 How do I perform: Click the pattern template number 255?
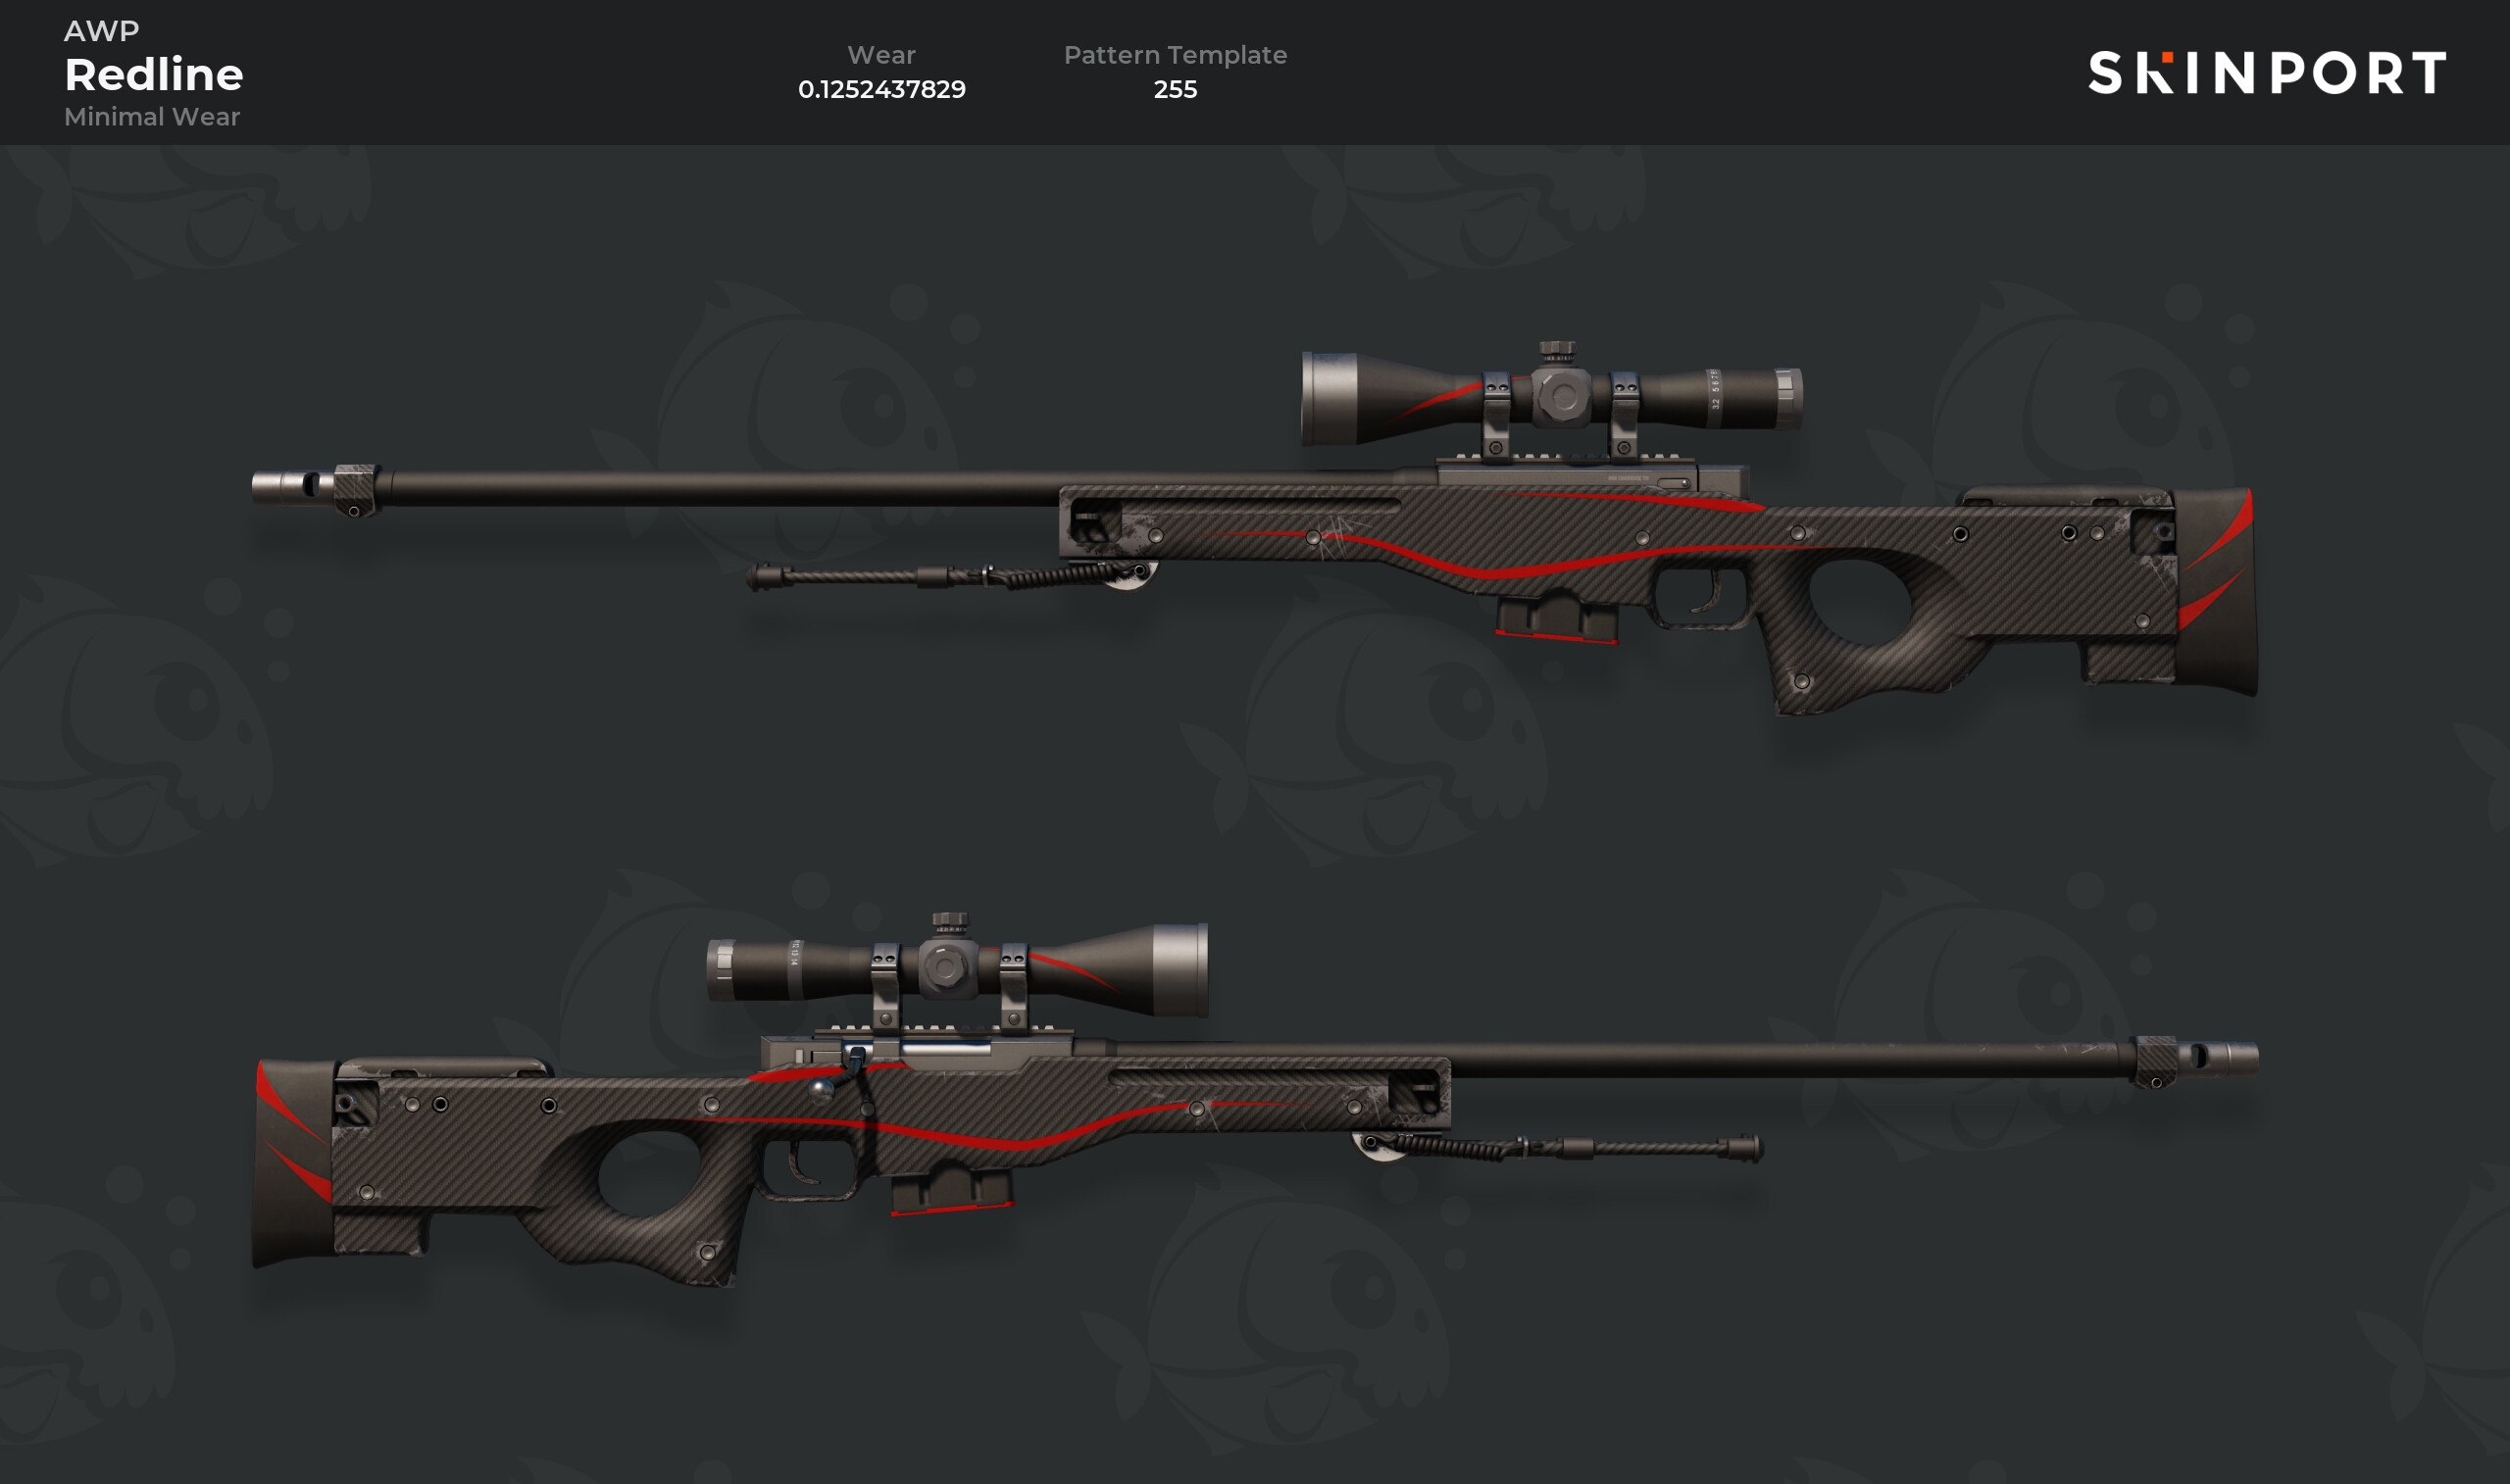pos(1175,89)
